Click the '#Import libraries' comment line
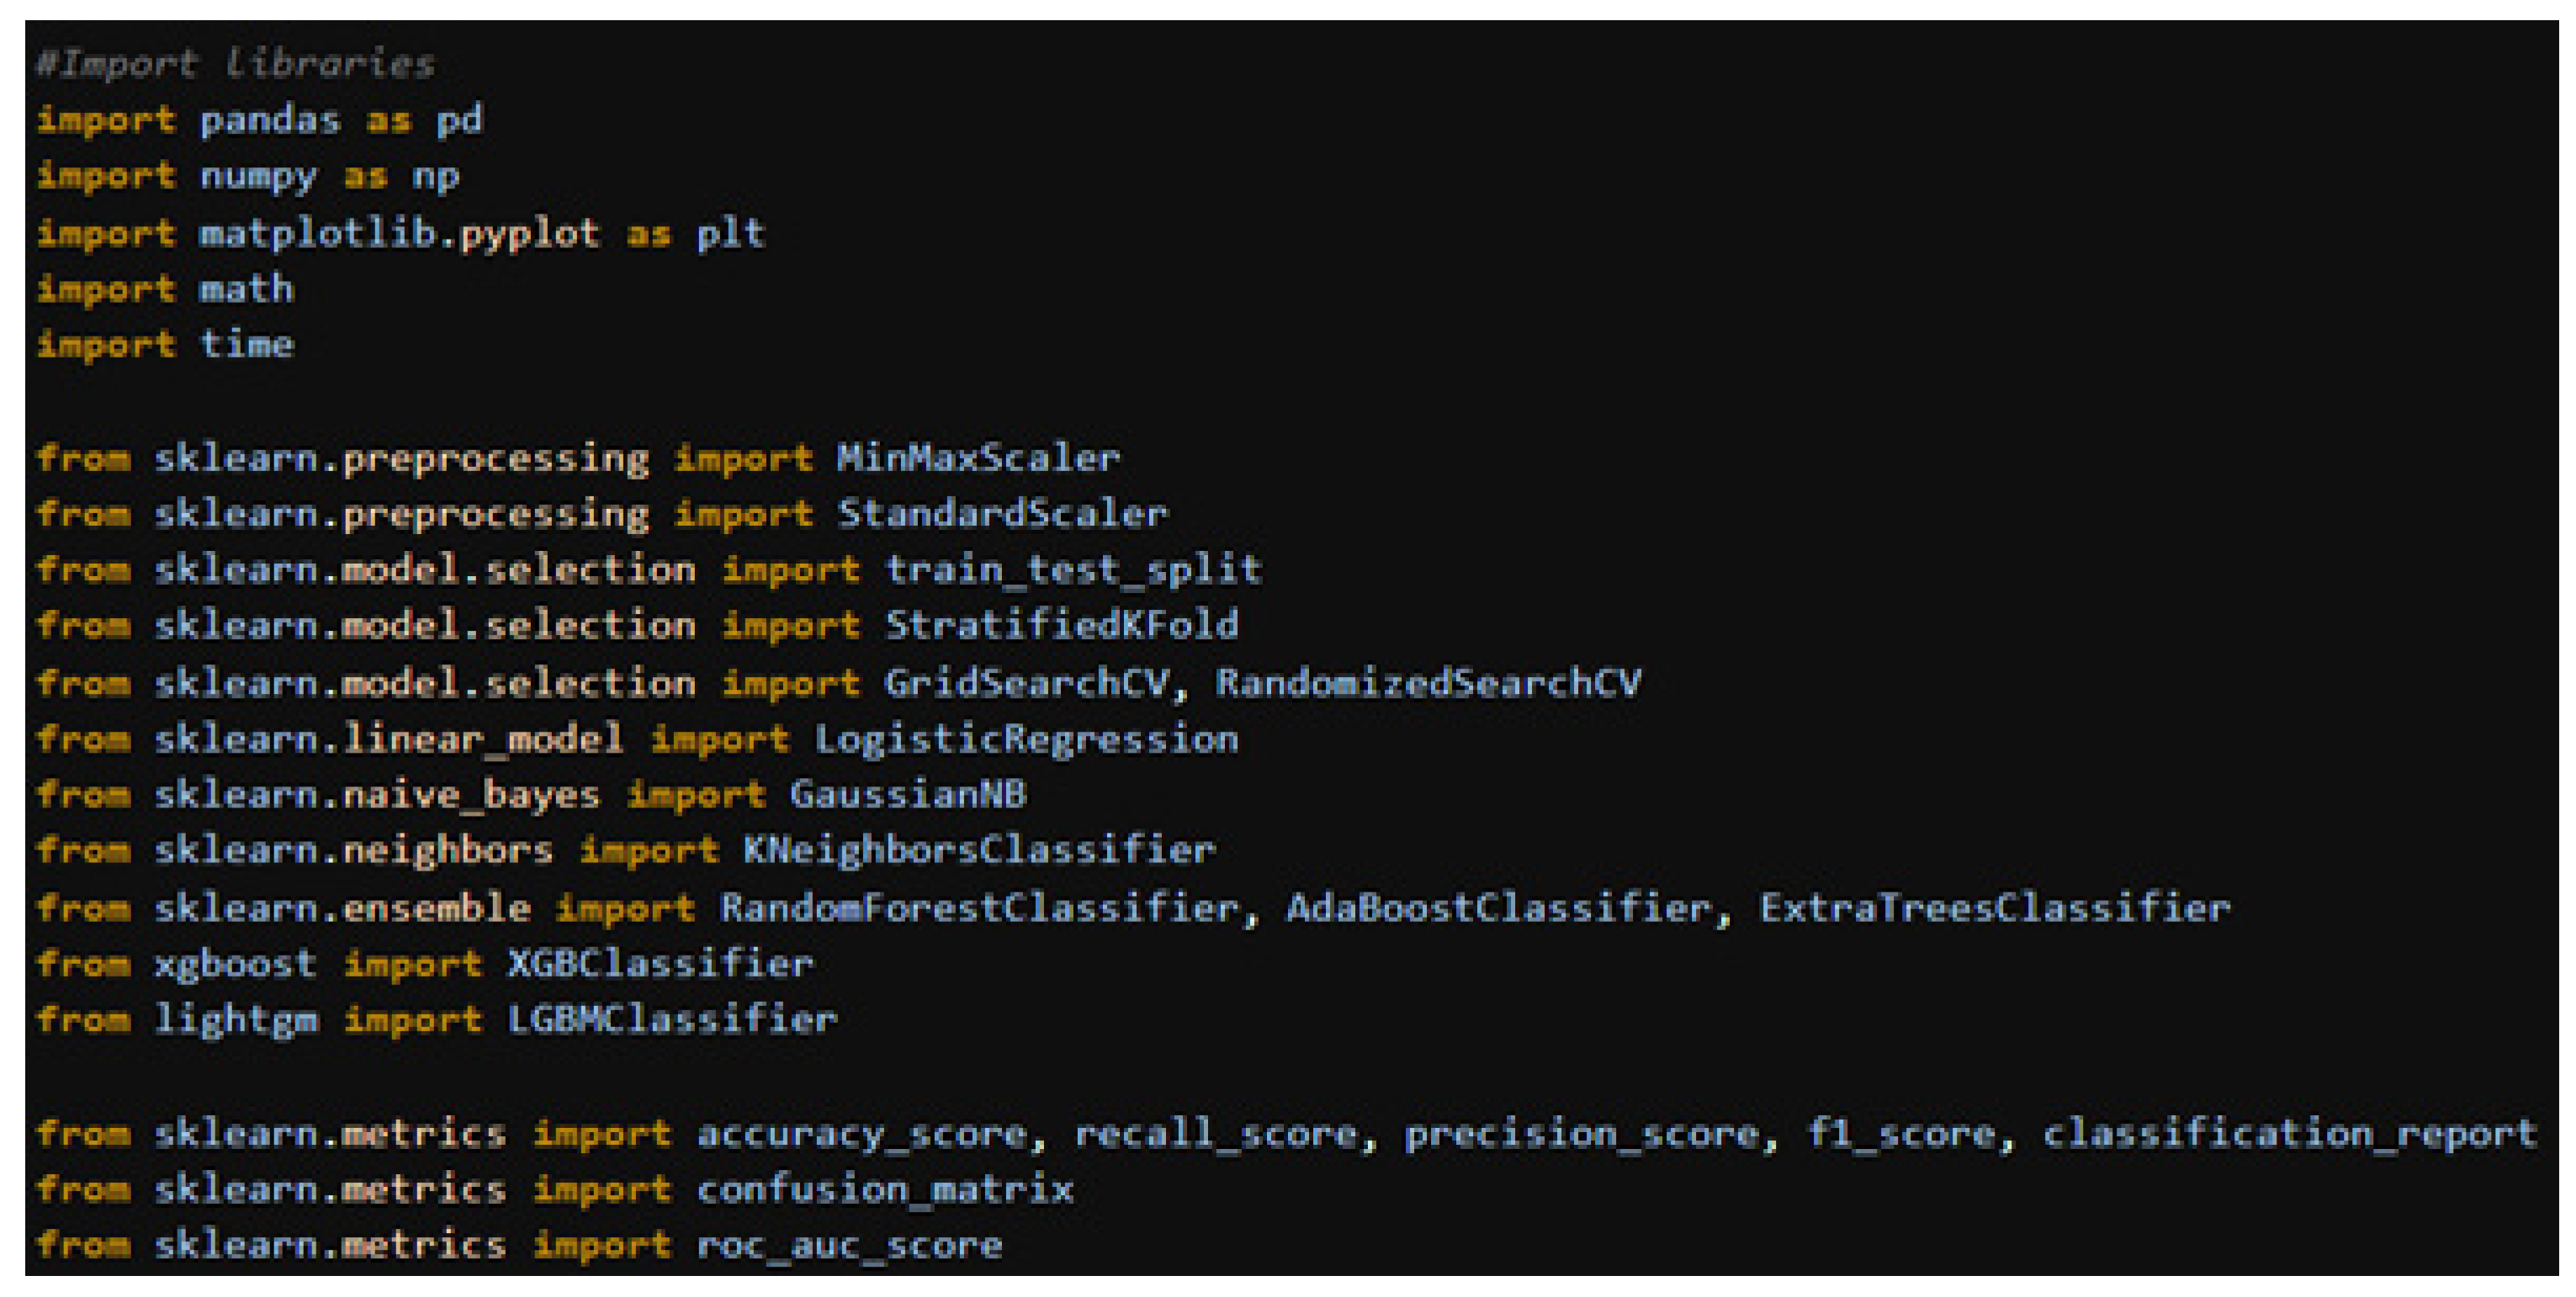This screenshot has height=1297, width=2576. [x=235, y=64]
